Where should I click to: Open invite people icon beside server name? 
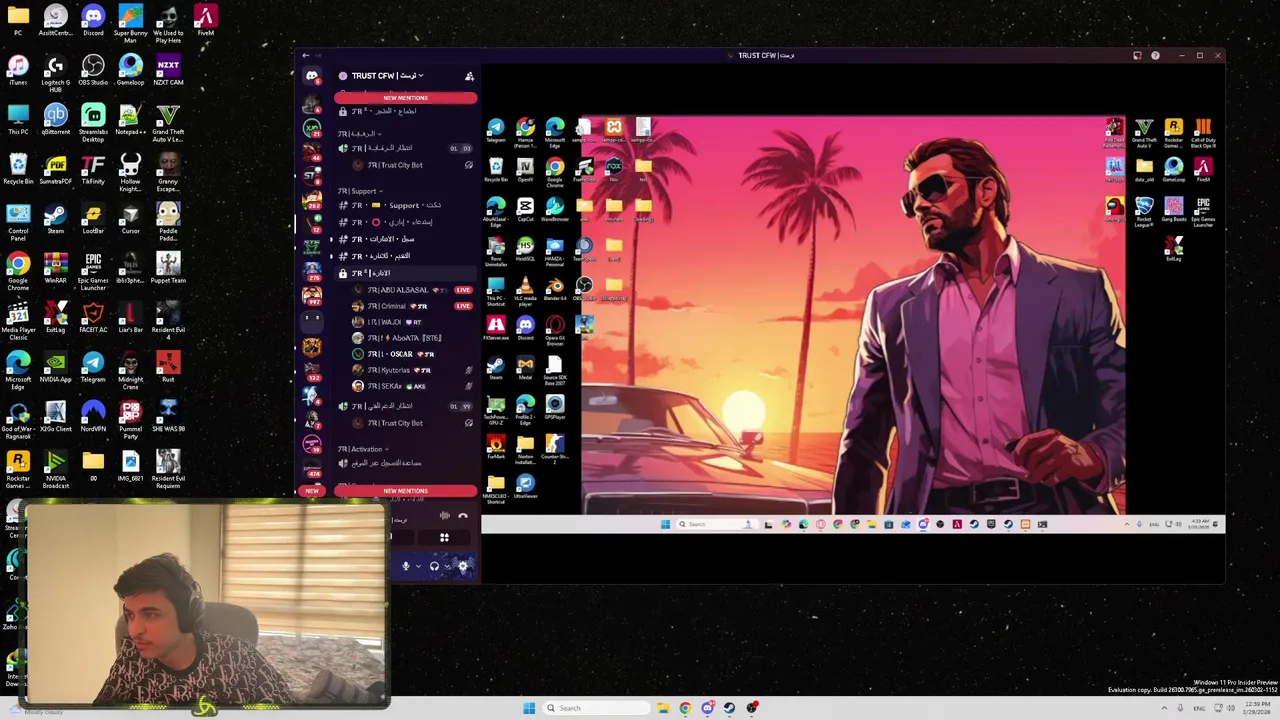[x=469, y=76]
